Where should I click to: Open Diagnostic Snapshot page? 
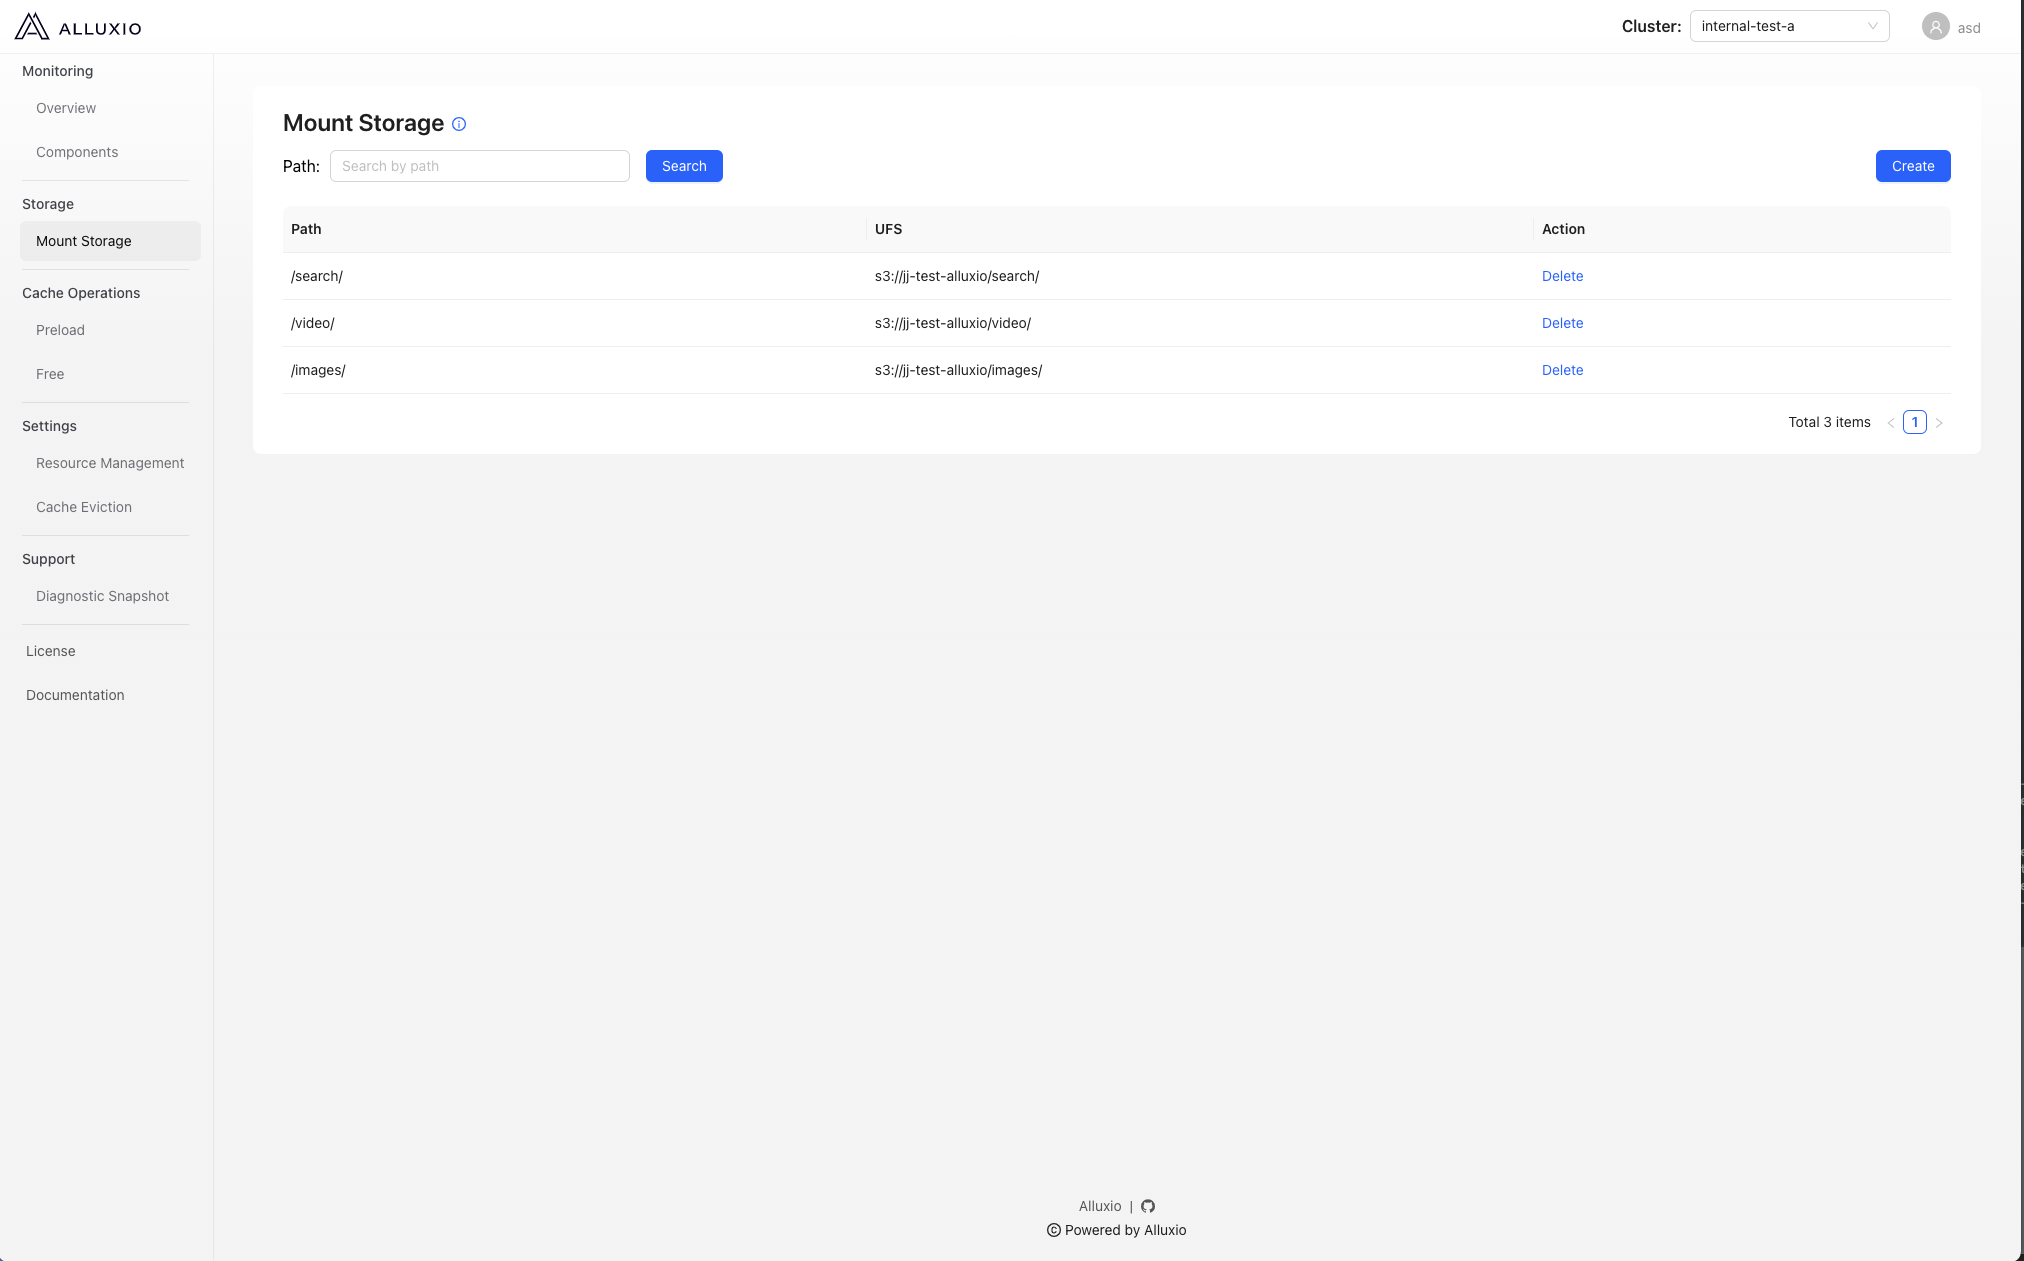pos(102,596)
